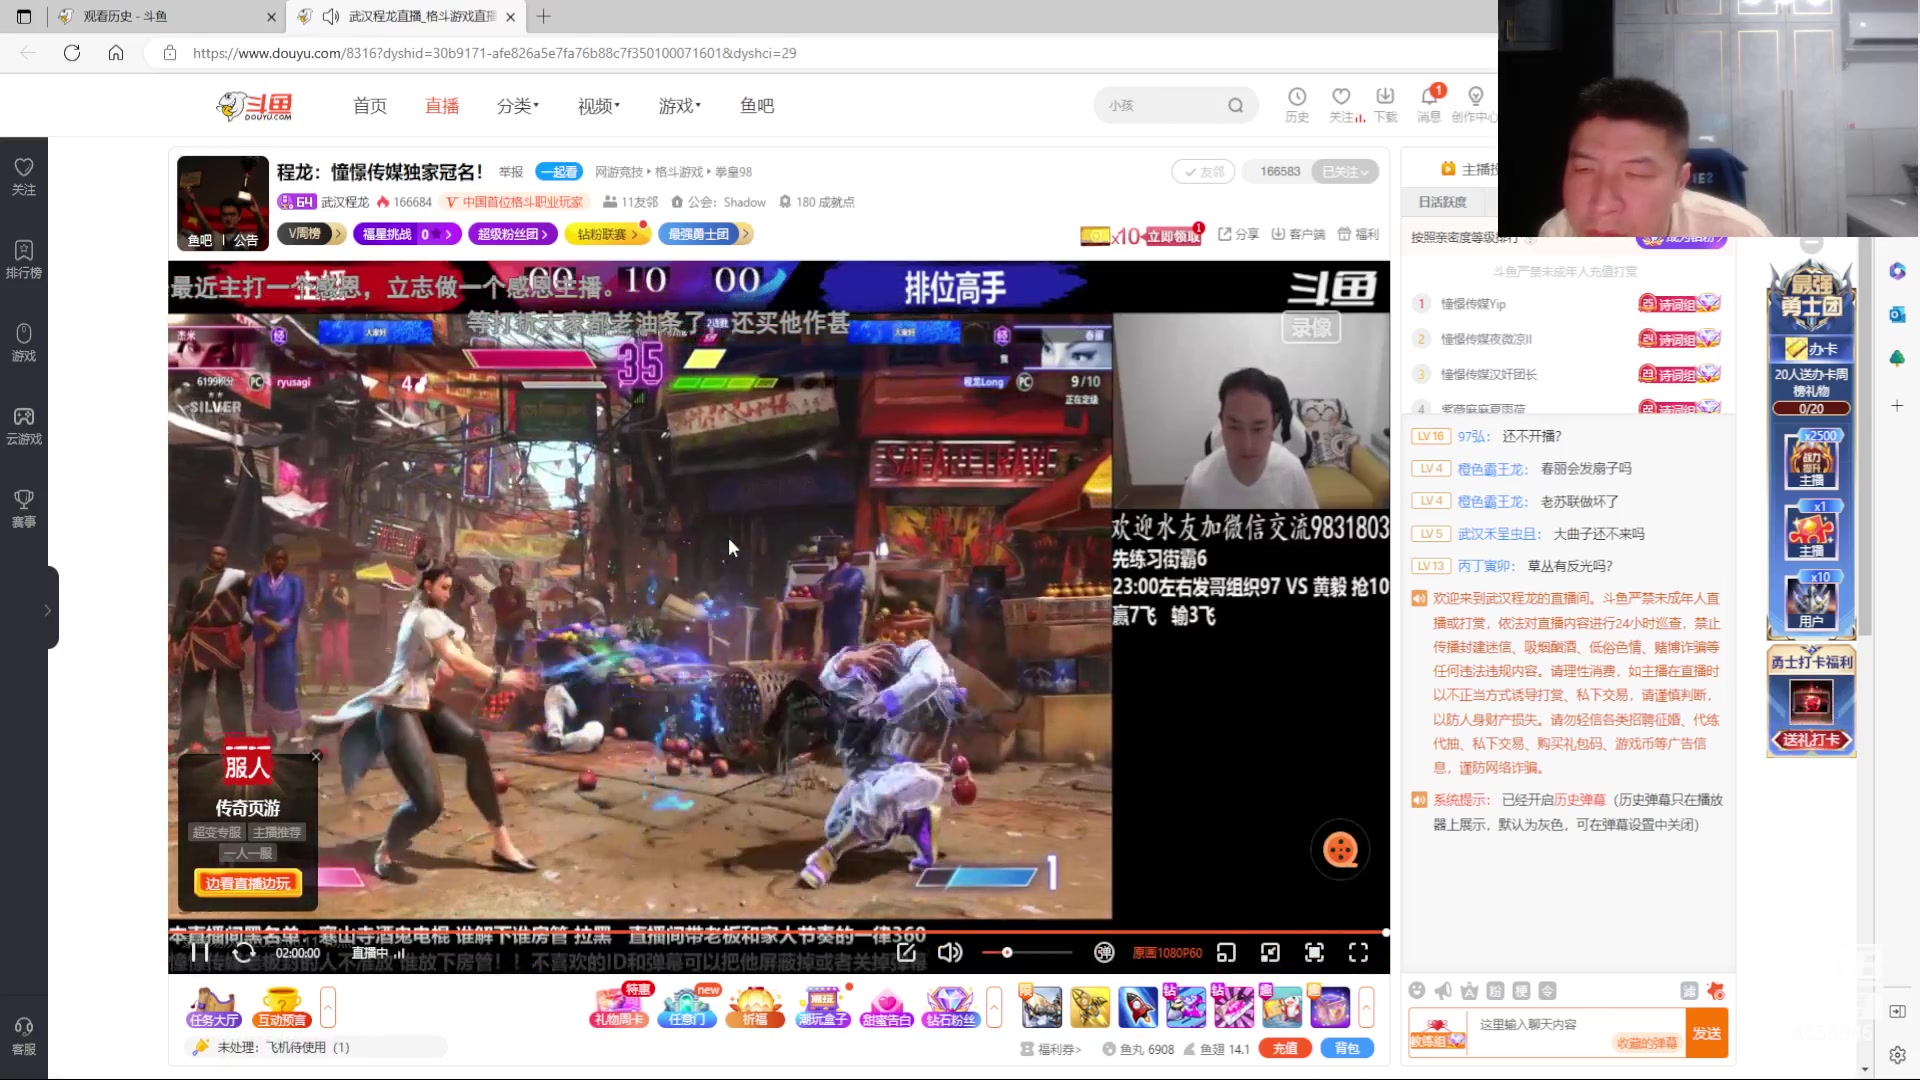Open the 福利 gift benefits link
The height and width of the screenshot is (1080, 1920).
[x=1358, y=234]
